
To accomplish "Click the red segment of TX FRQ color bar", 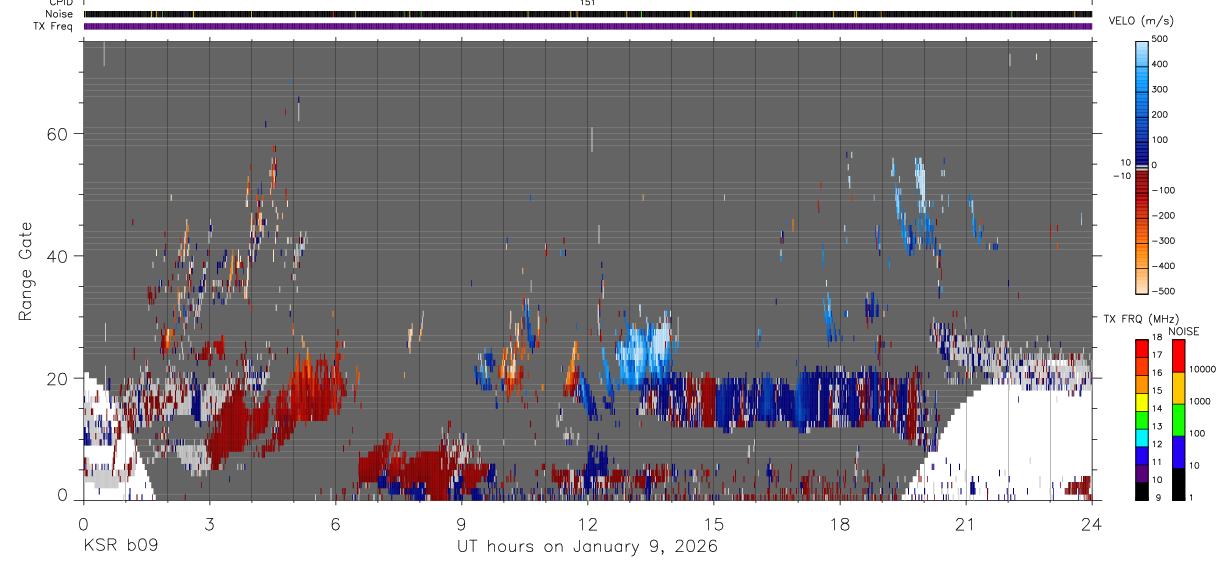I will click(1142, 347).
